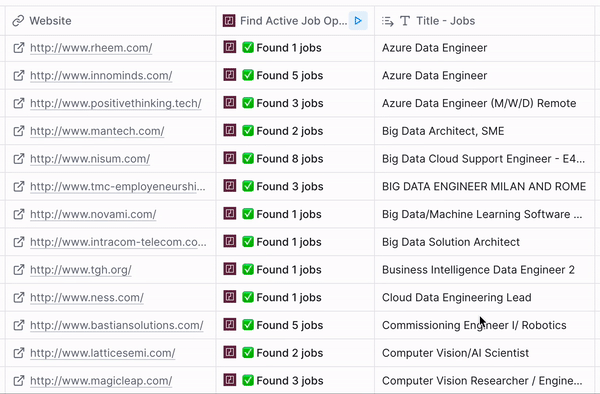Open external link icon for mantech.com row
Viewport: 600px width, 394px height.
point(18,131)
